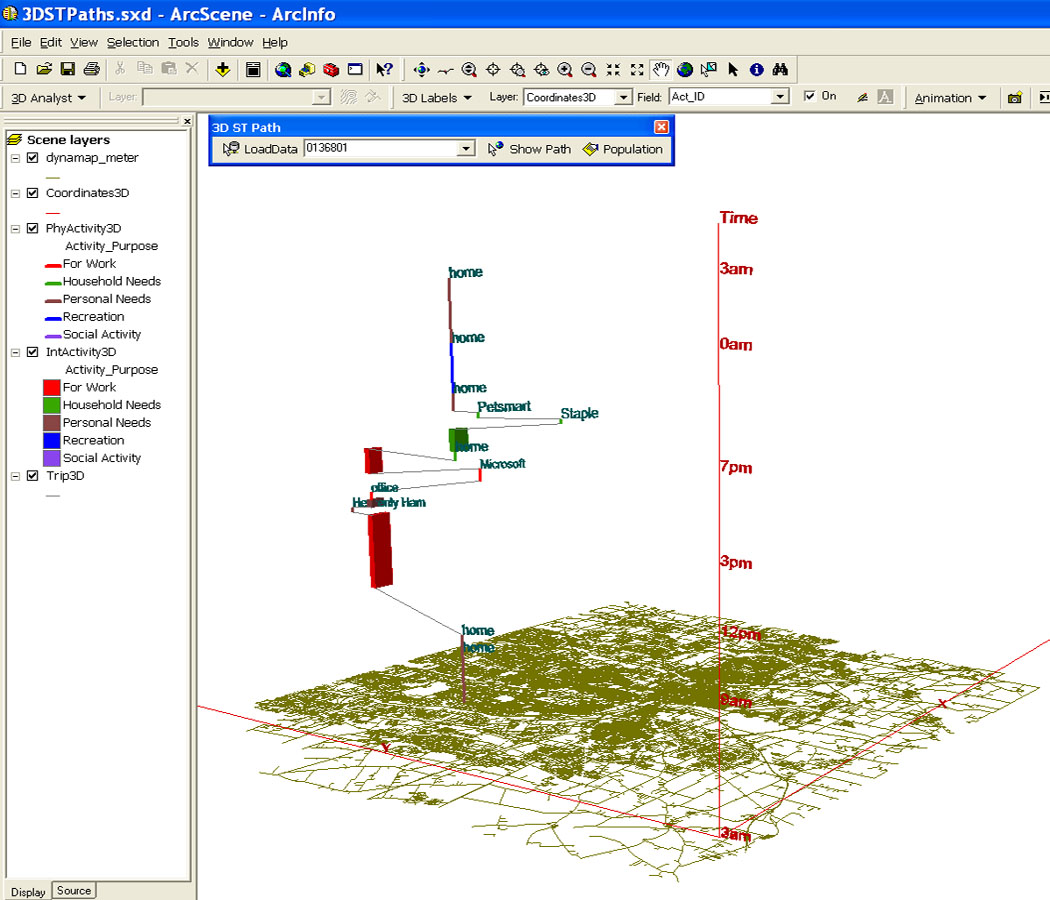
Task: Collapse the PhyActivity3D layer tree
Action: pos(15,229)
